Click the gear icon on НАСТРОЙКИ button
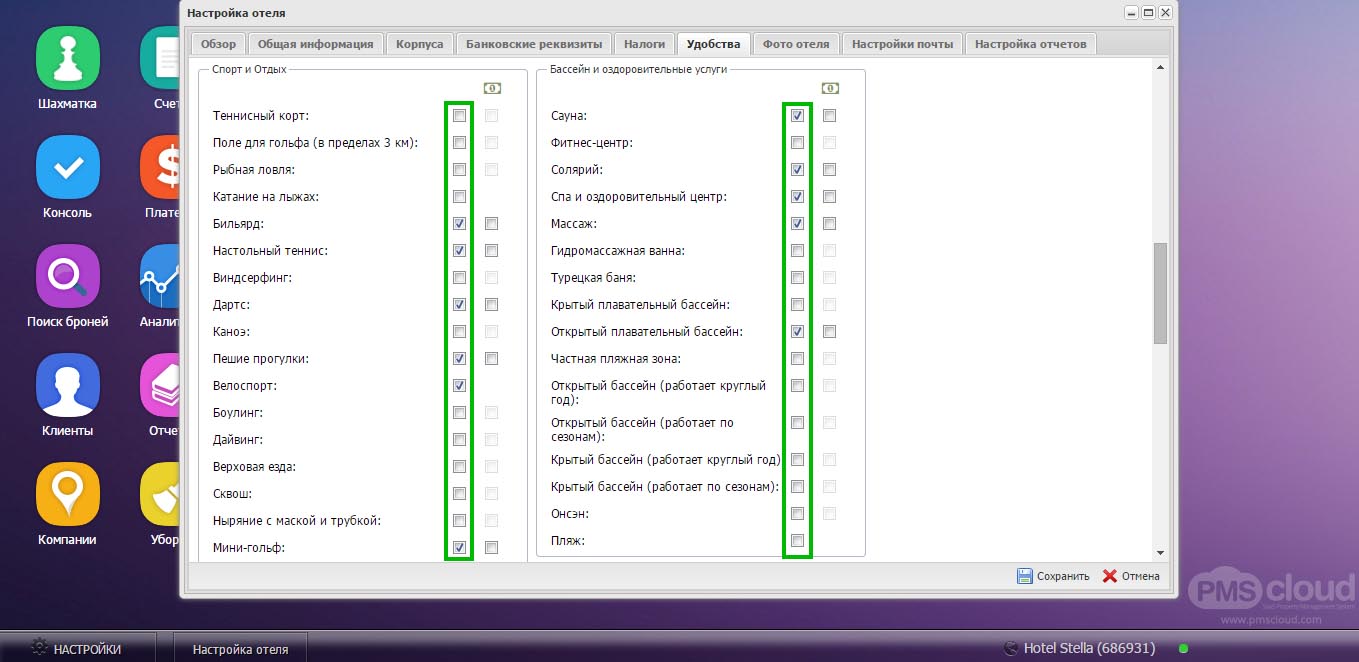1359x662 pixels. click(40, 648)
